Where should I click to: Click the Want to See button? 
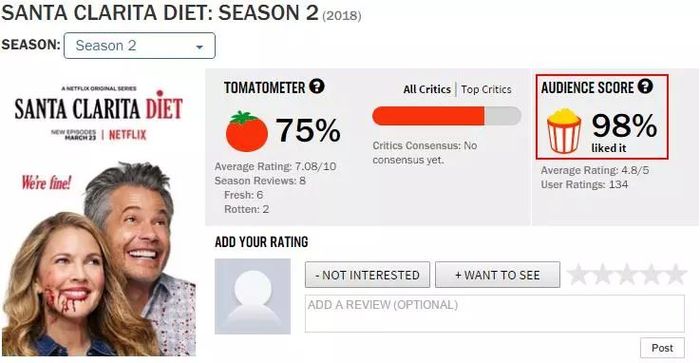pyautogui.click(x=497, y=275)
